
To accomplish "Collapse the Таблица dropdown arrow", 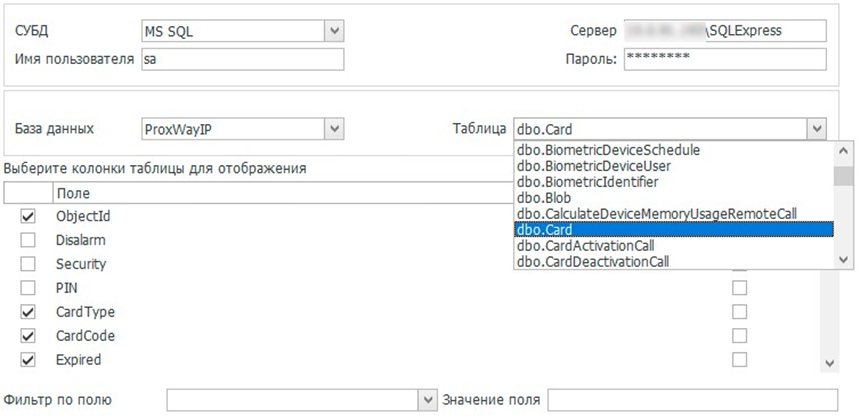I will click(x=817, y=129).
